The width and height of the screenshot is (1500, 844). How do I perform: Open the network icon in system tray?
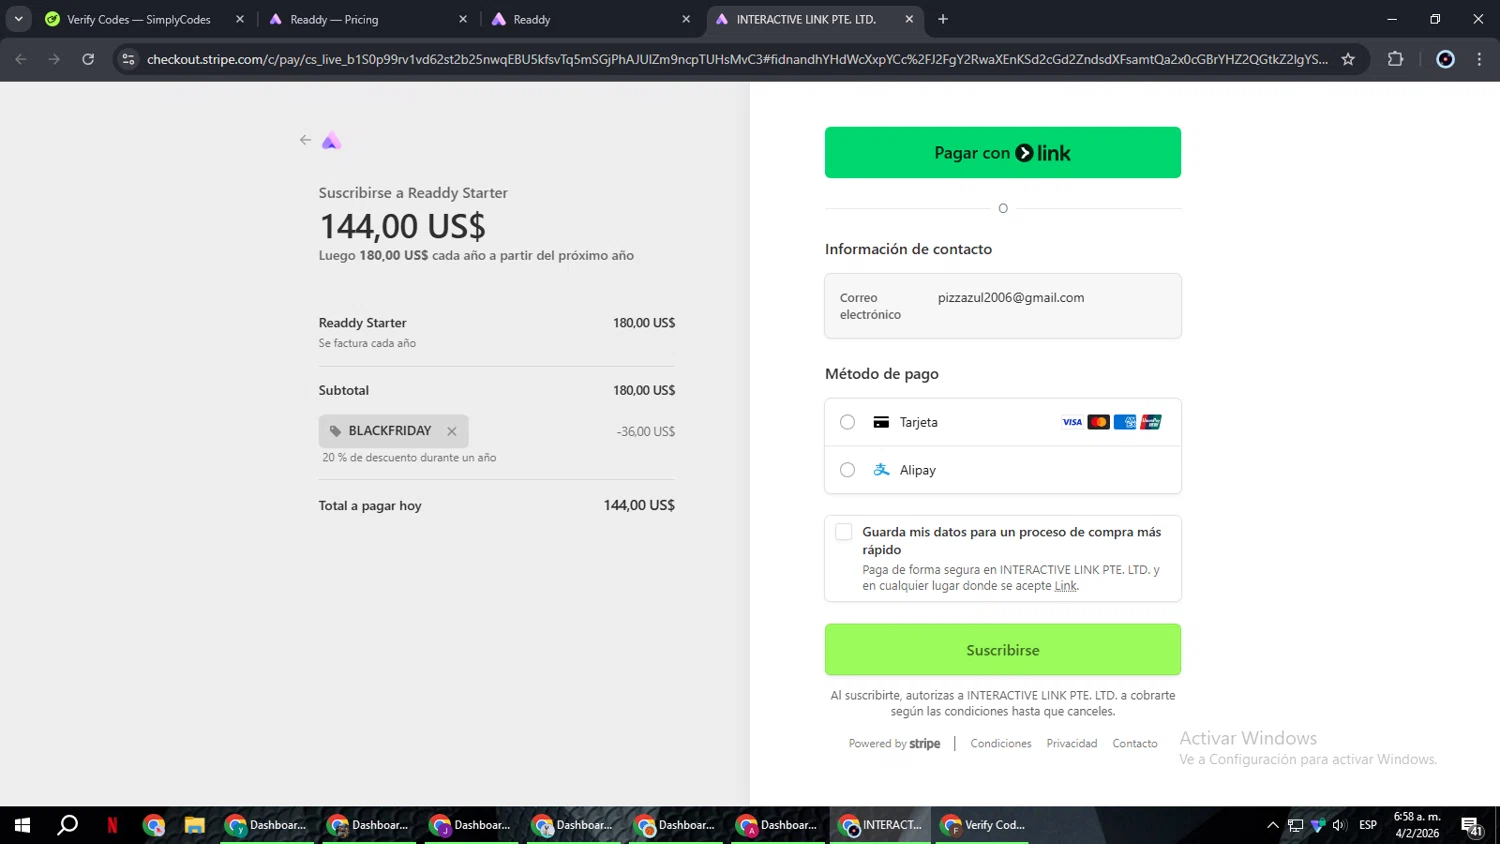click(x=1295, y=825)
